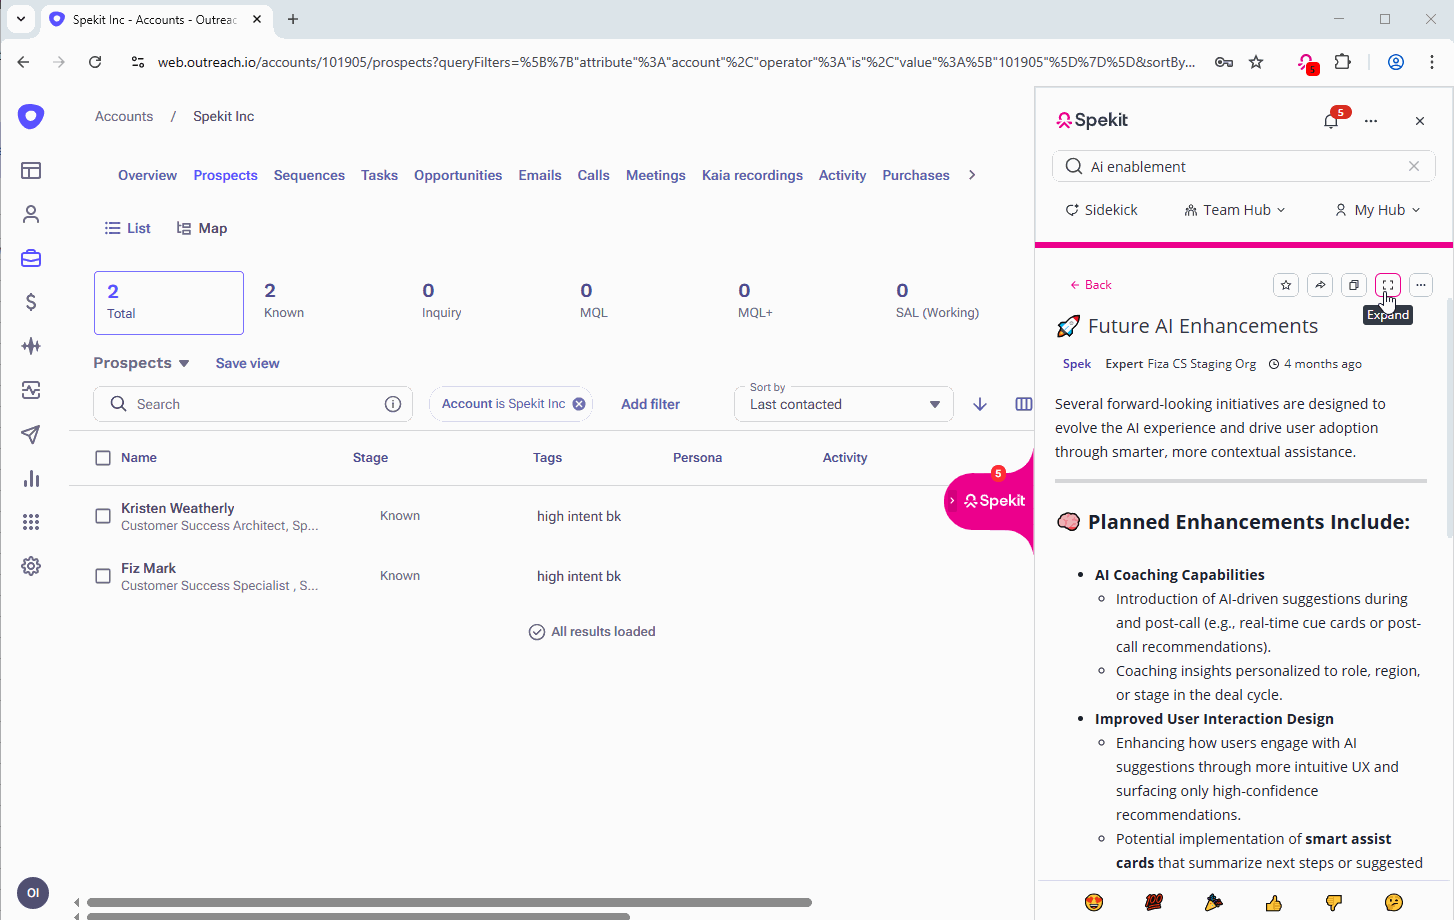This screenshot has width=1454, height=920.
Task: Open the Sort by Last contacted dropdown
Action: click(x=844, y=404)
